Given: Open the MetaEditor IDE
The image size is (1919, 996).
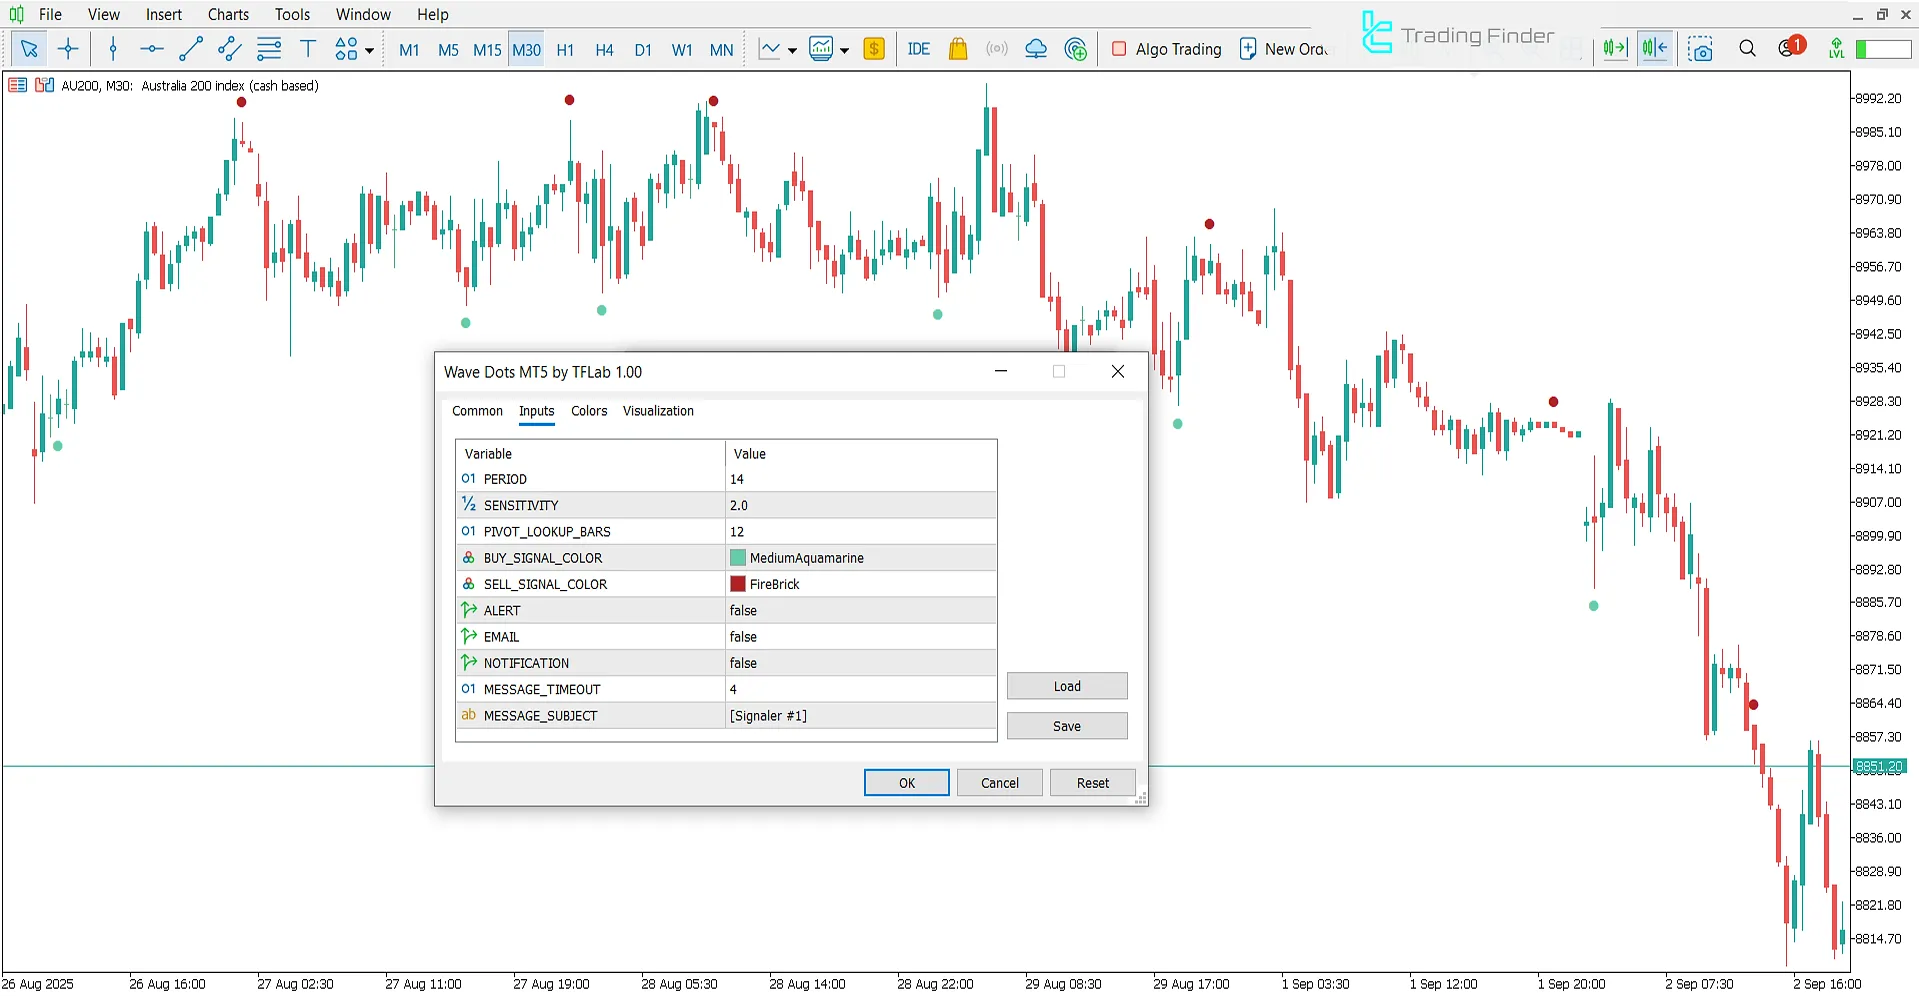Looking at the screenshot, I should pyautogui.click(x=917, y=48).
